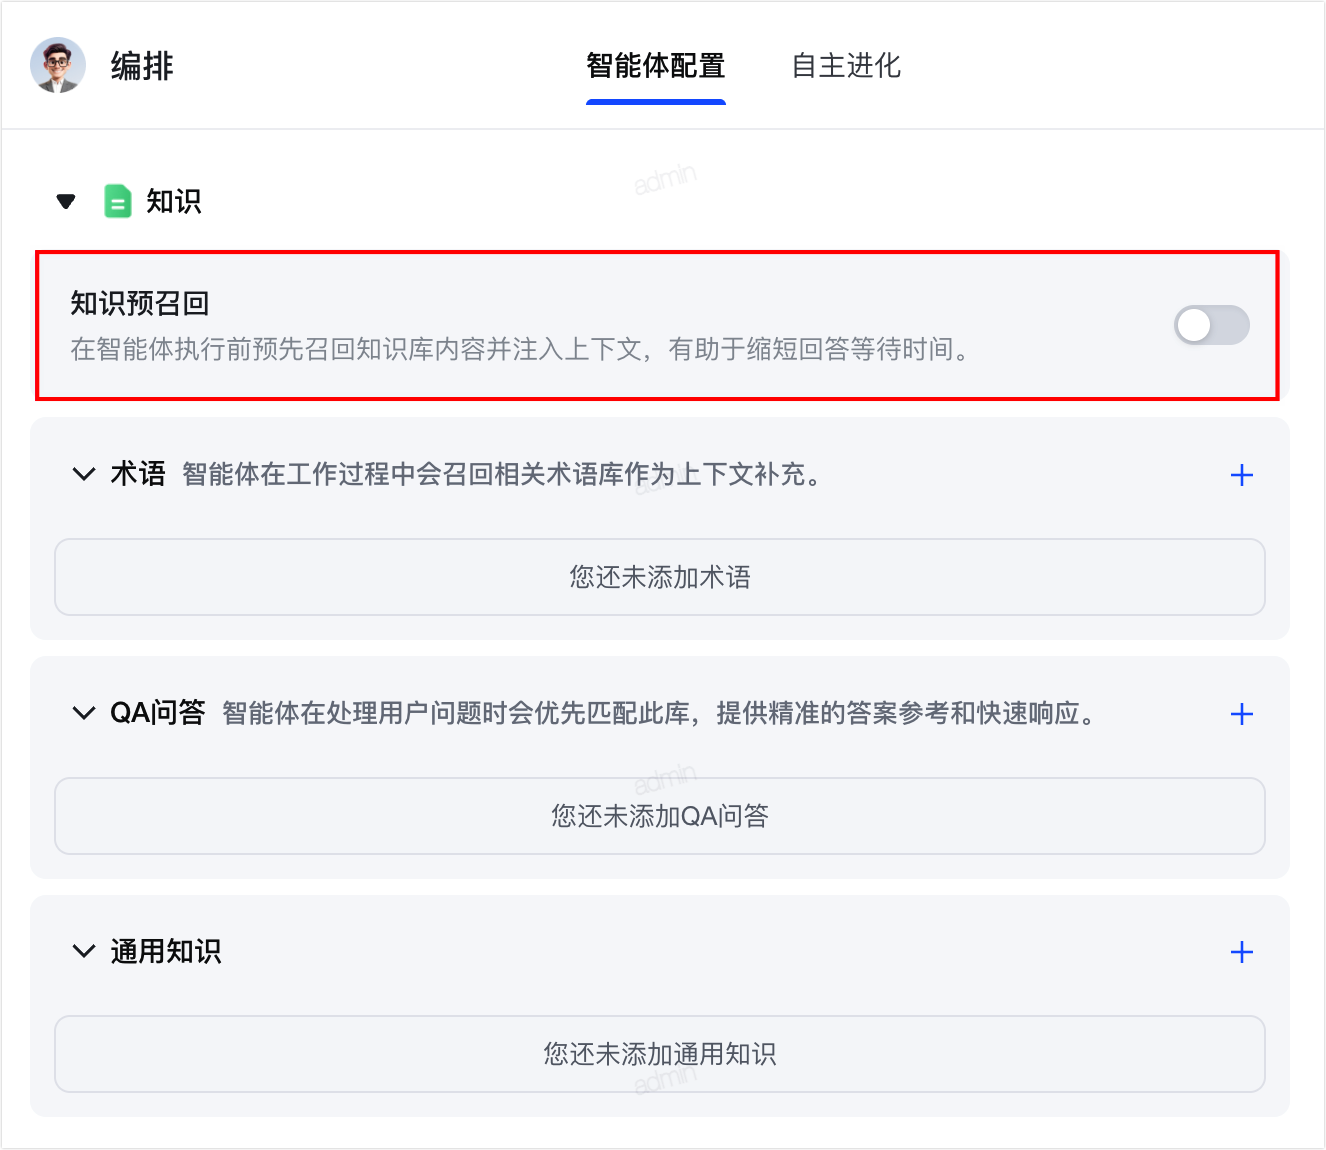Collapse the QA问答 section chevron
The height and width of the screenshot is (1150, 1326).
[84, 713]
